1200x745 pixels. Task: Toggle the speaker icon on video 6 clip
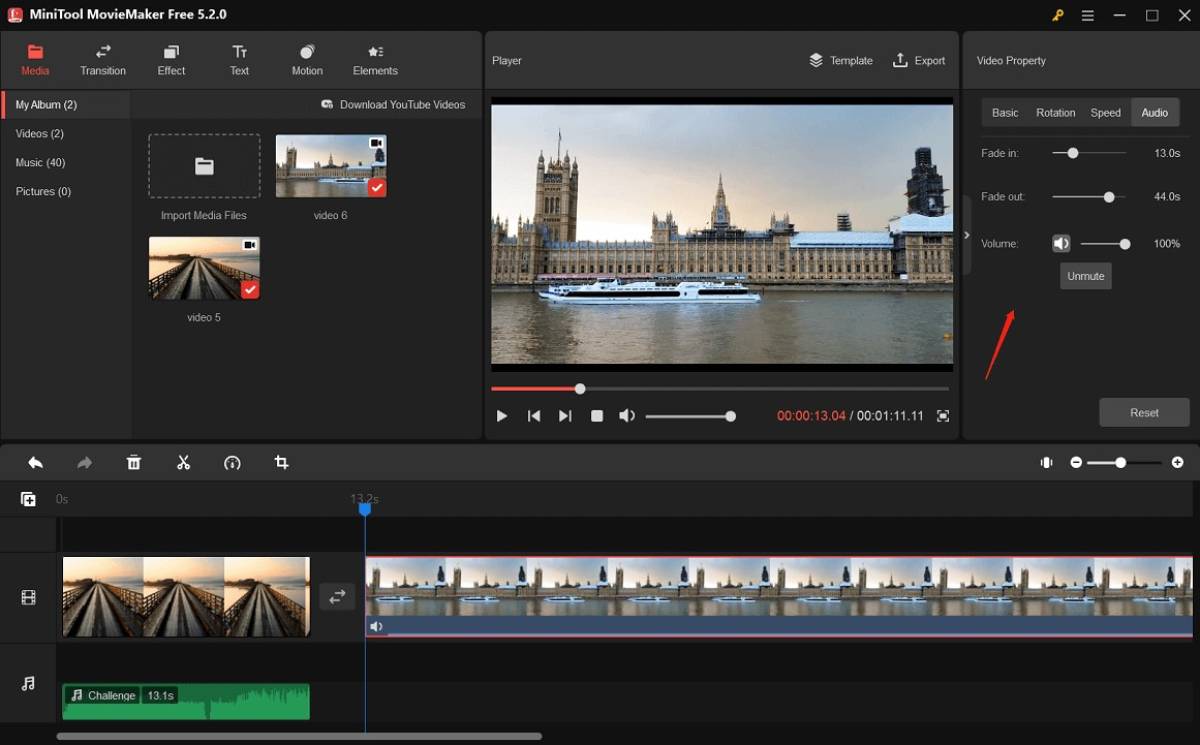(x=376, y=627)
